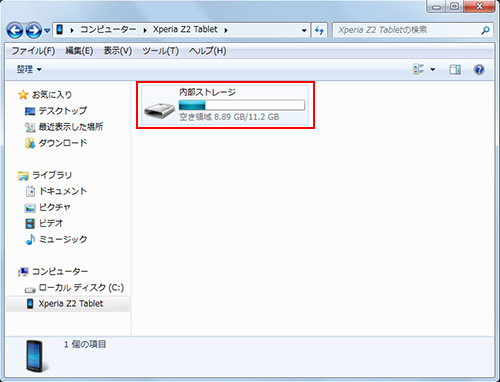Open the 整理 dropdown
Image resolution: width=500 pixels, height=382 pixels.
point(29,69)
